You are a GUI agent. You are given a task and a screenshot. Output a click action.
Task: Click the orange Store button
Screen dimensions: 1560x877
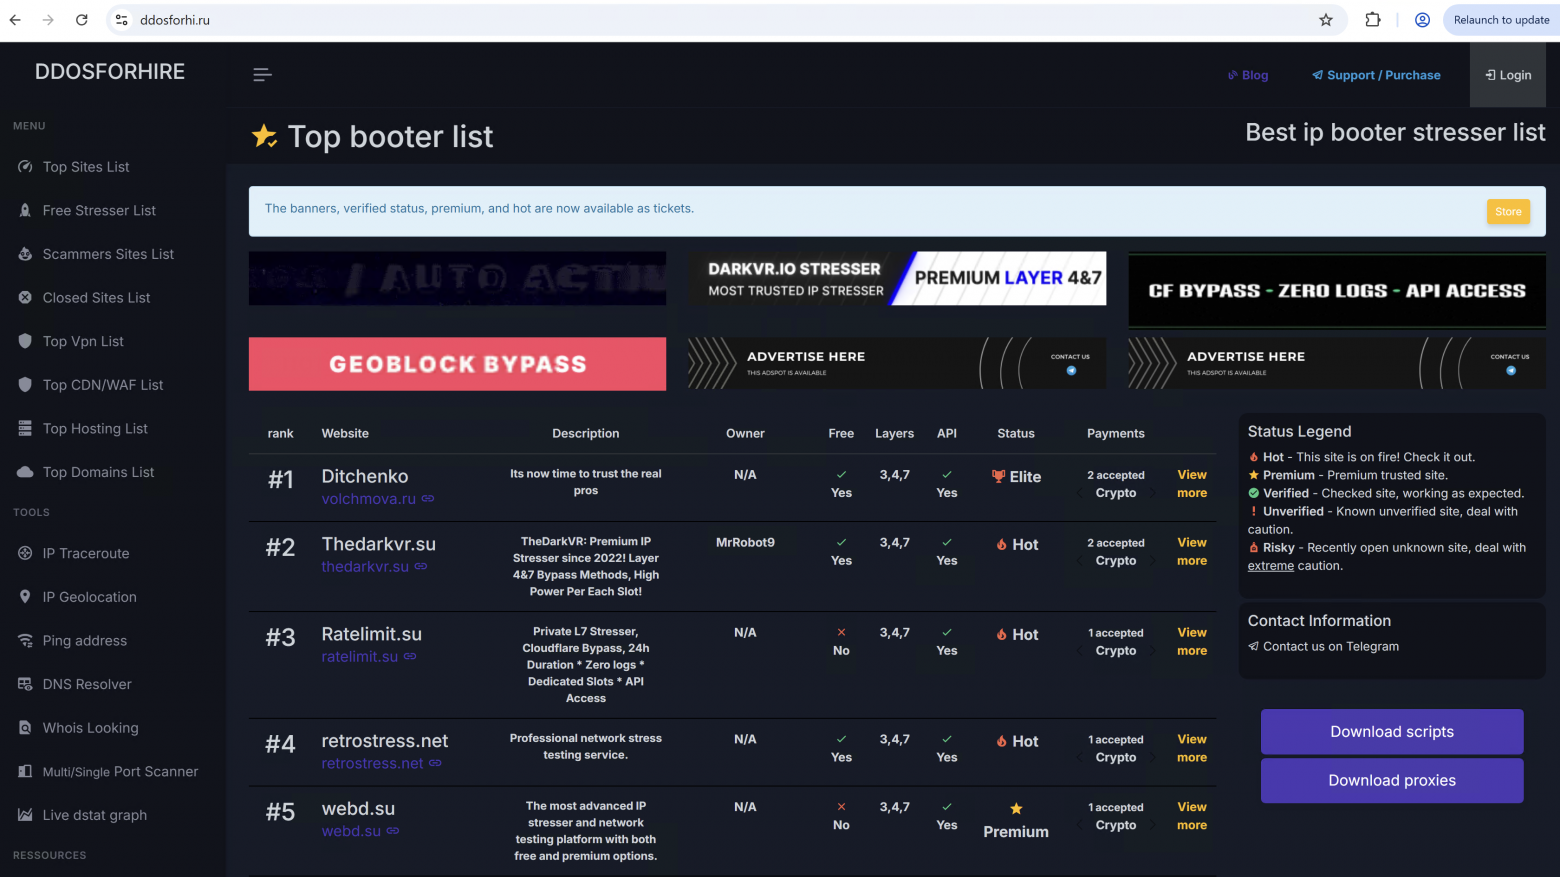[x=1508, y=211]
